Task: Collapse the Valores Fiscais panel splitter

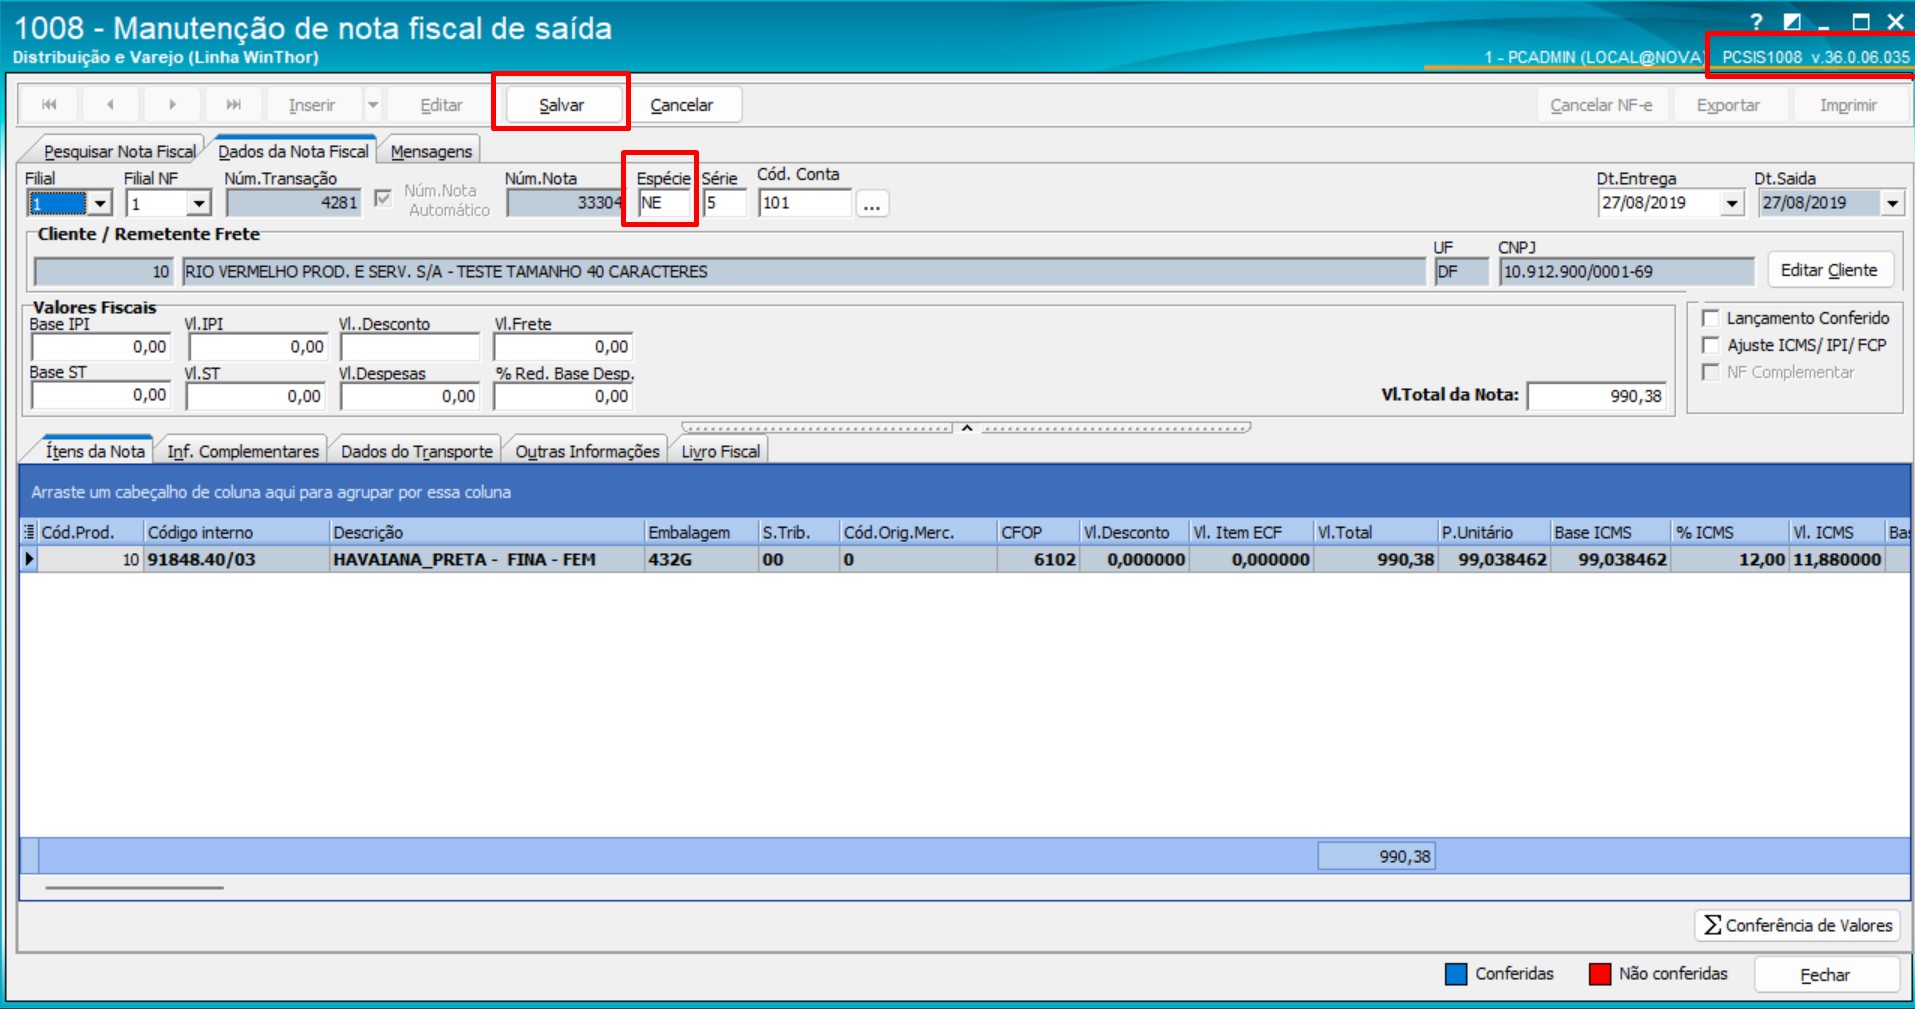Action: pyautogui.click(x=967, y=428)
